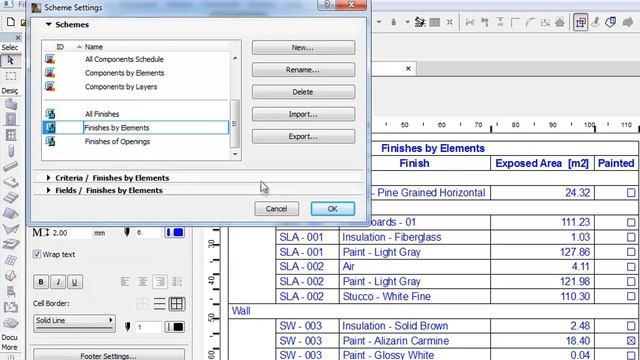
Task: Click the Import... button
Action: (x=303, y=114)
